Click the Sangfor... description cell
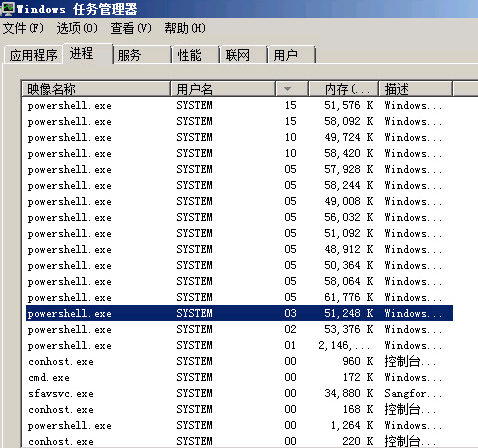Viewport: 478px width, 448px height. coord(413,394)
